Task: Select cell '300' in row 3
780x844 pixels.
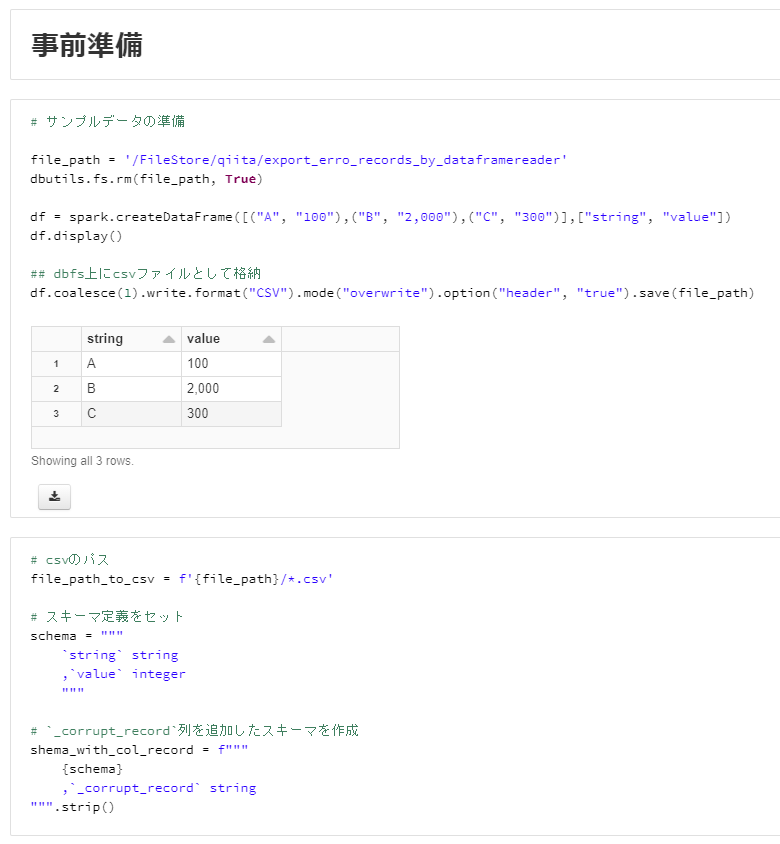Action: tap(231, 413)
